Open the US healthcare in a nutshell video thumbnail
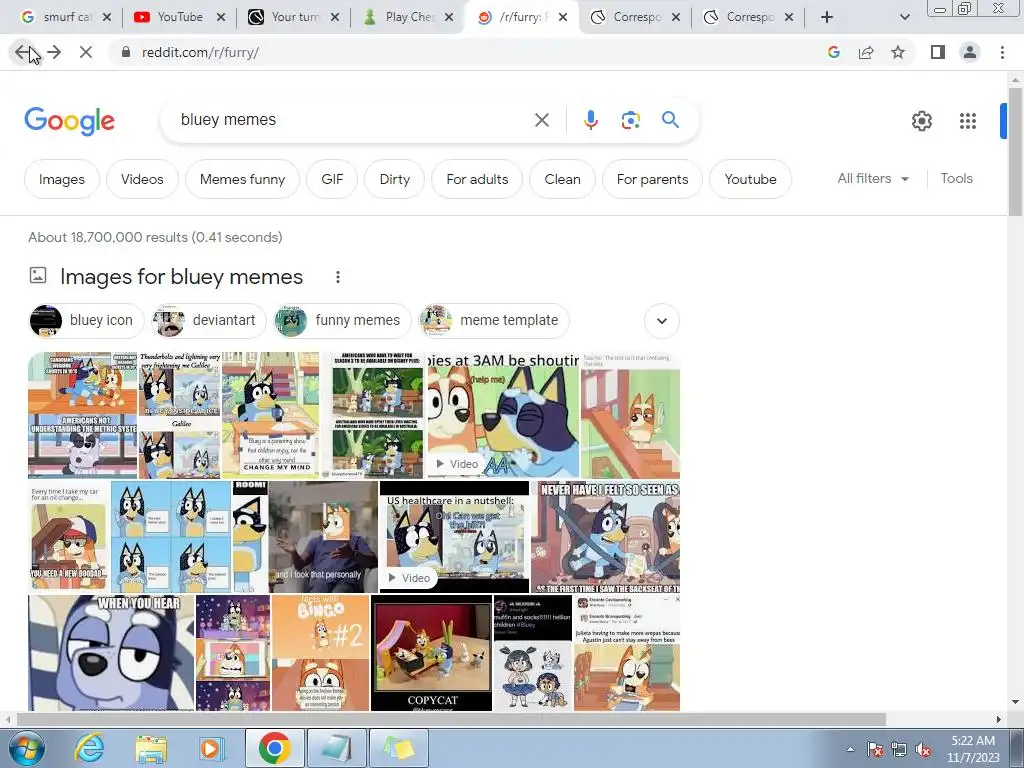The image size is (1024, 768). point(454,537)
